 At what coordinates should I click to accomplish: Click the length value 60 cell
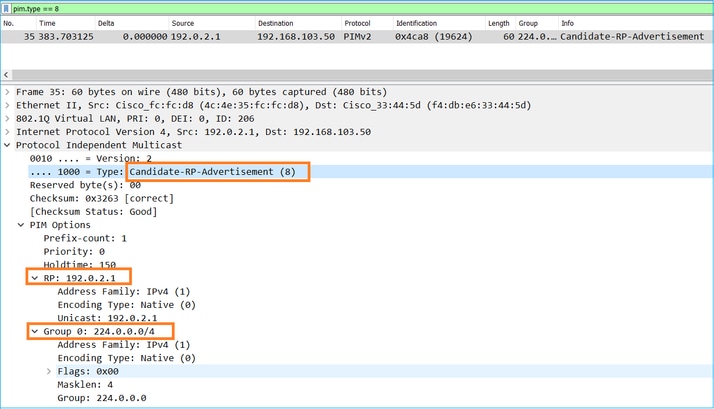(x=508, y=36)
